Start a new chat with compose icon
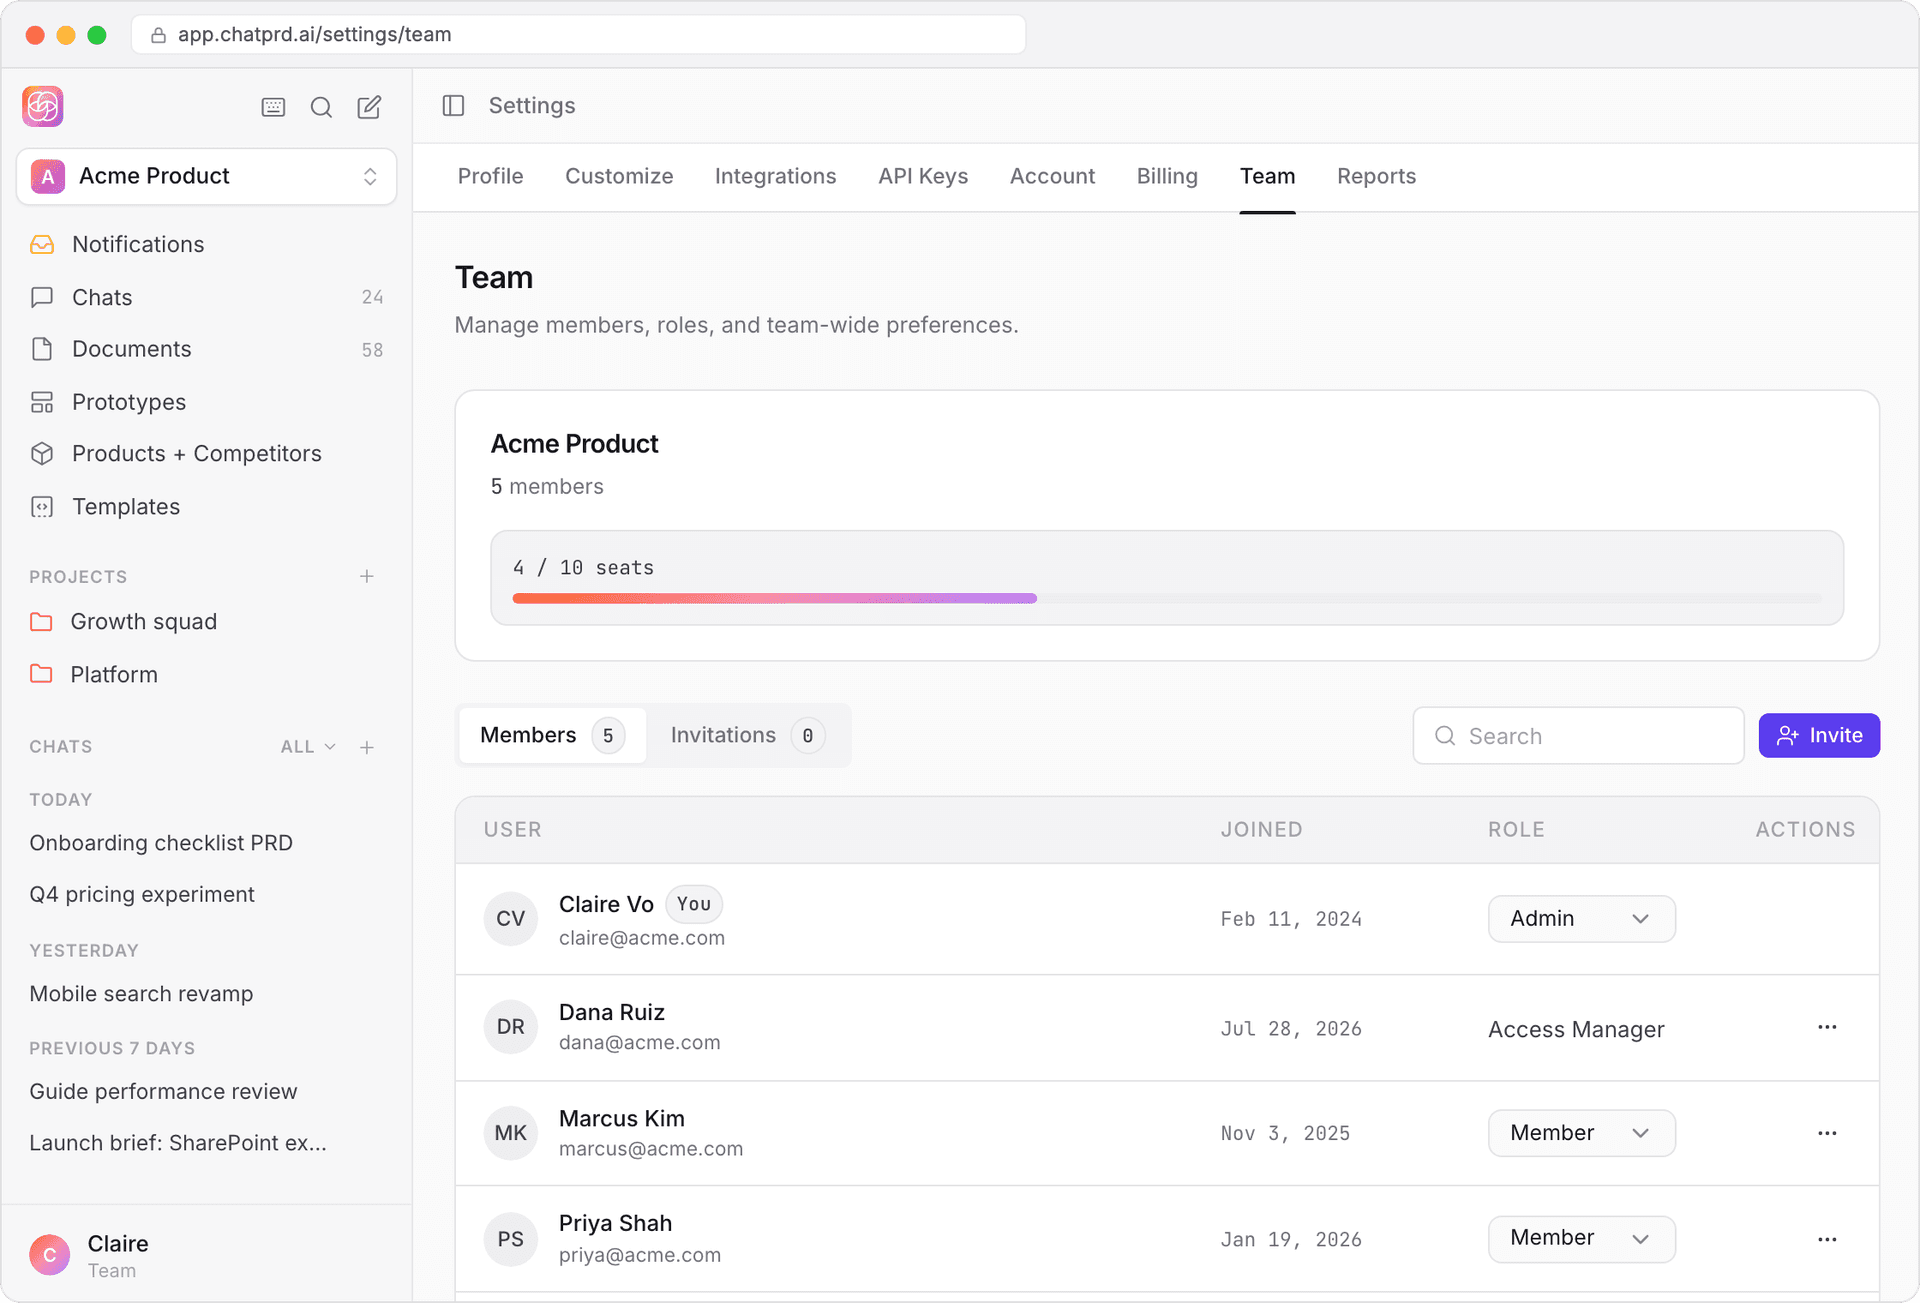The width and height of the screenshot is (1920, 1303). [369, 107]
